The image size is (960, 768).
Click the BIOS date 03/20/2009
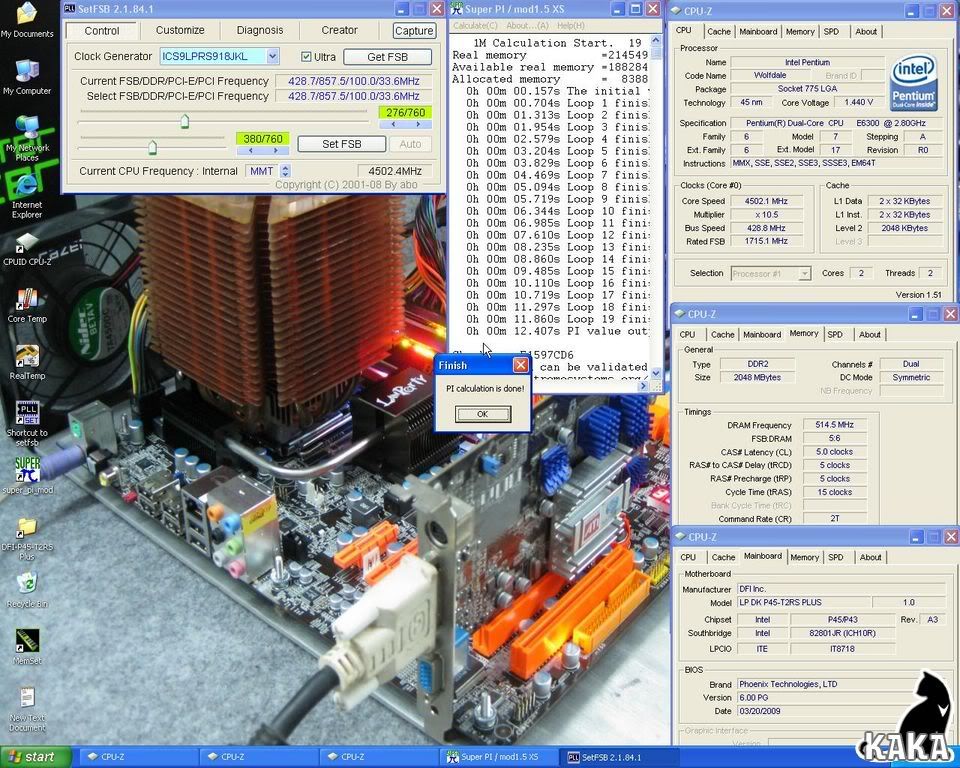tap(842, 711)
